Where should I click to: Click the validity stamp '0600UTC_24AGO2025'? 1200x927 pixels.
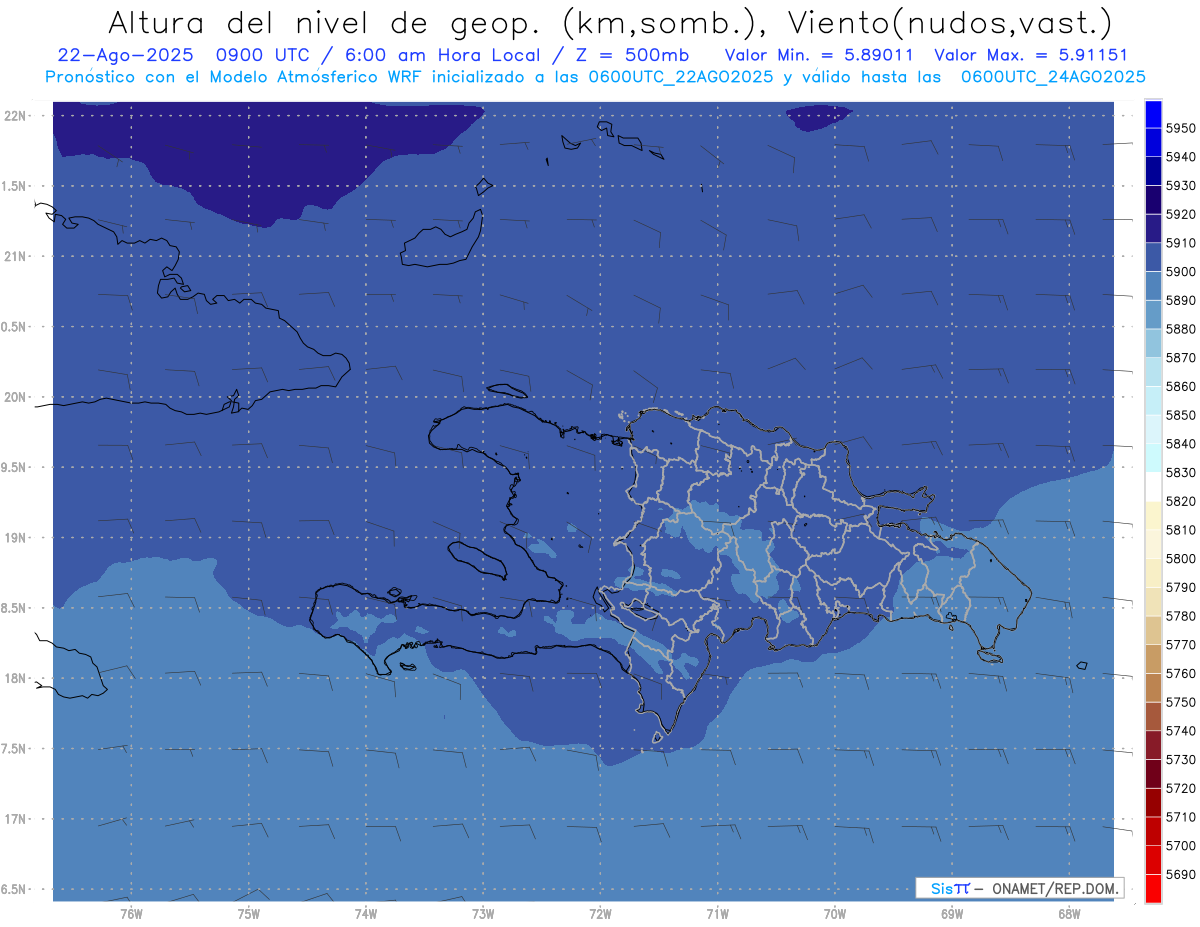pyautogui.click(x=1053, y=77)
